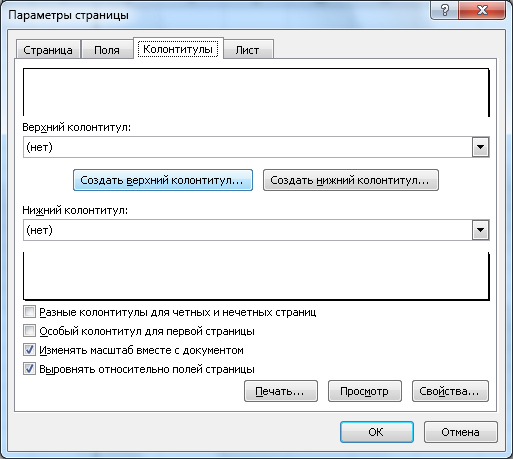Expand the Верхний колонтитул dropdown arrow
The width and height of the screenshot is (513, 459).
coord(480,147)
